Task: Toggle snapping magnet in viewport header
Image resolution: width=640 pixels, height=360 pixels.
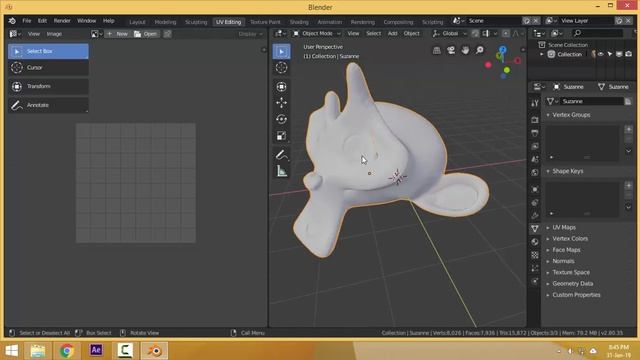Action: pyautogui.click(x=475, y=33)
